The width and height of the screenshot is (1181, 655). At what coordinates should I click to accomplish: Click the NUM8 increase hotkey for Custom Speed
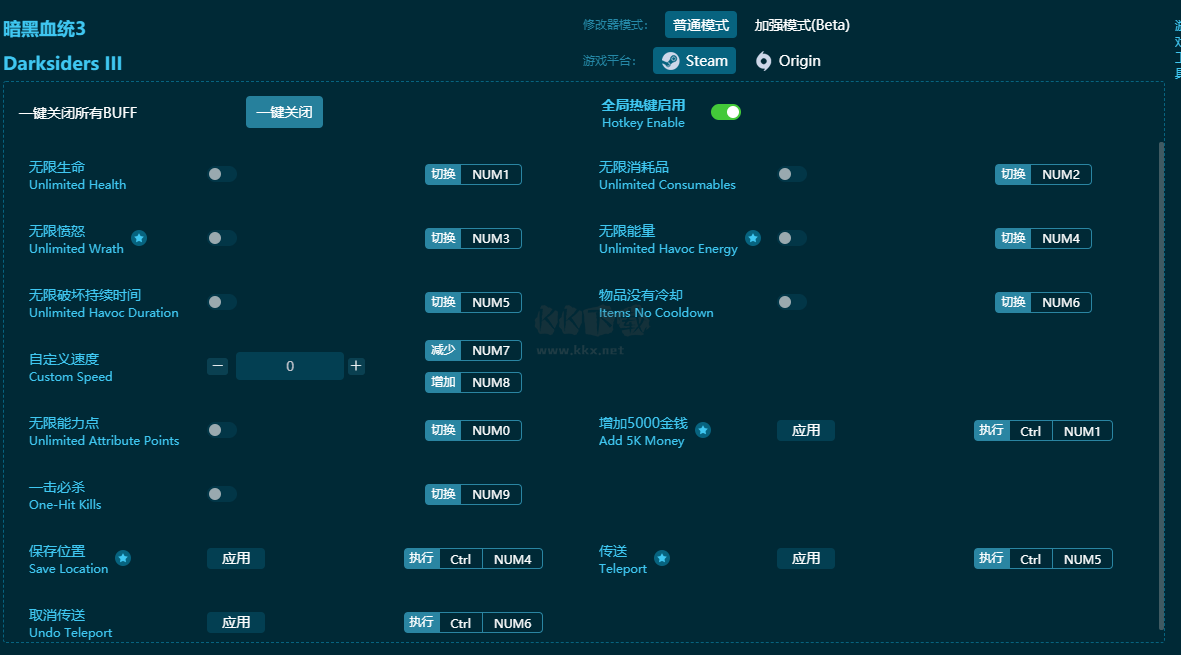(x=473, y=382)
